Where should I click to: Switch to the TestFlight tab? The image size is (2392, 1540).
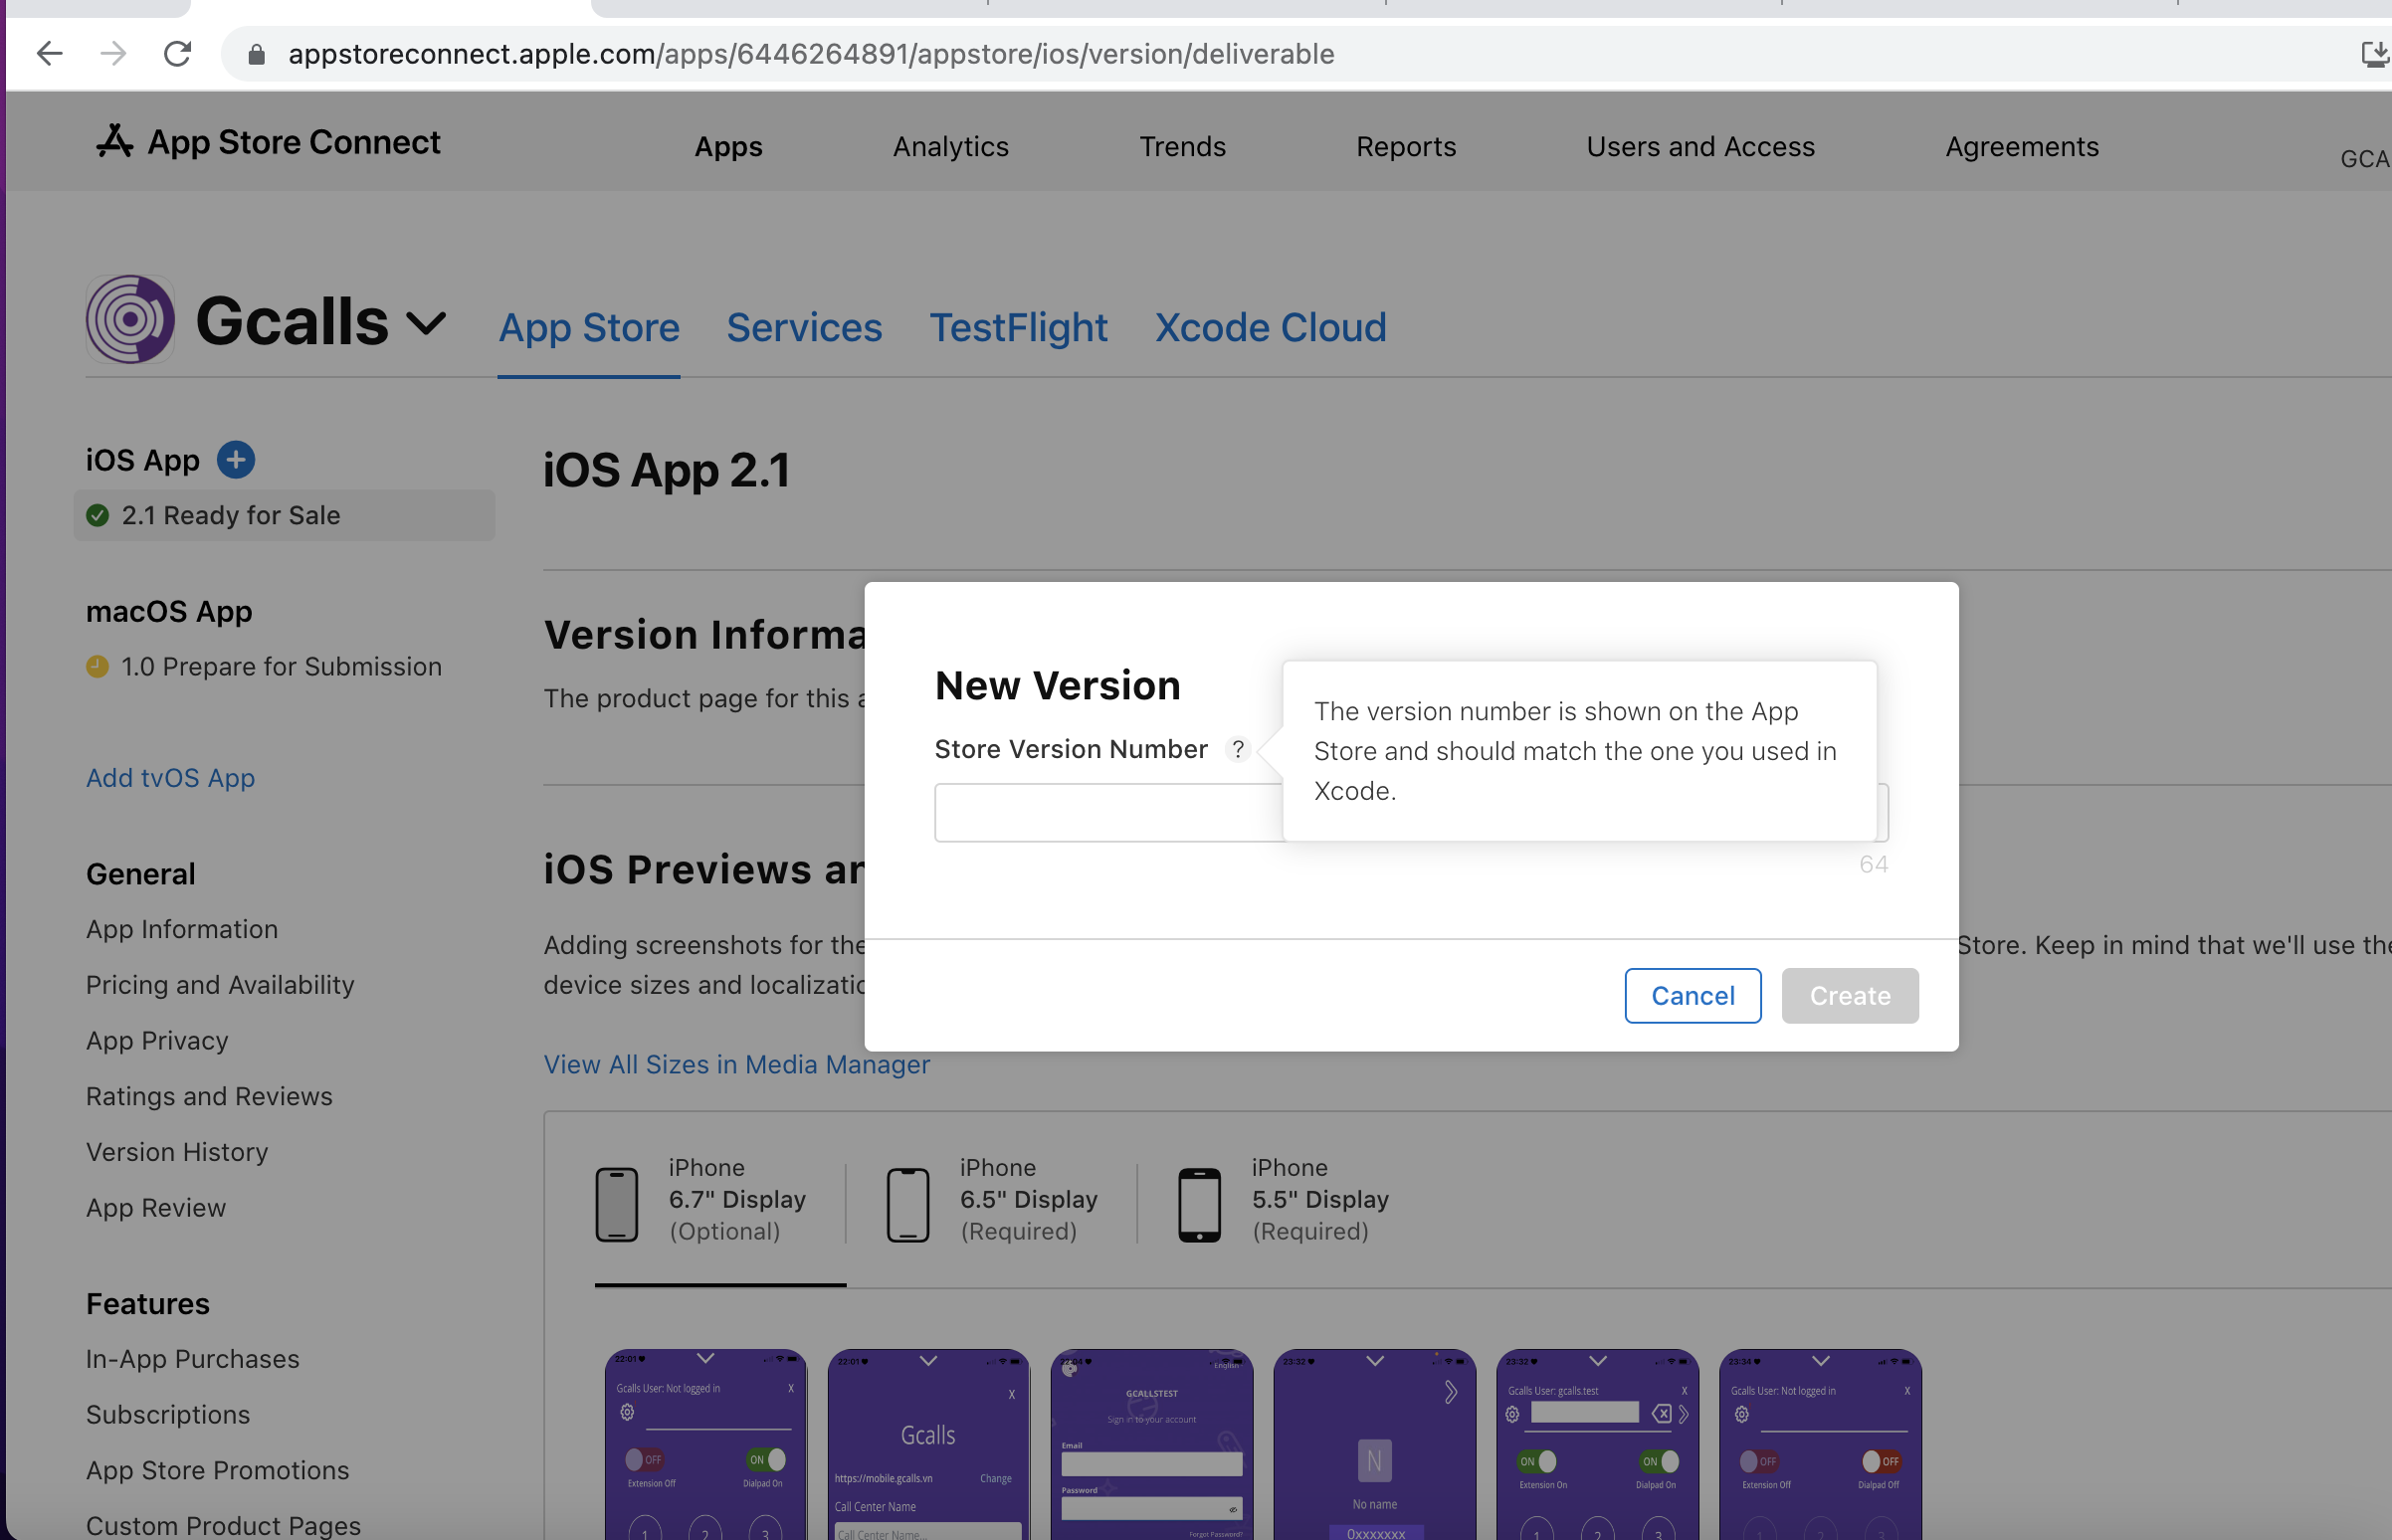coord(1018,328)
